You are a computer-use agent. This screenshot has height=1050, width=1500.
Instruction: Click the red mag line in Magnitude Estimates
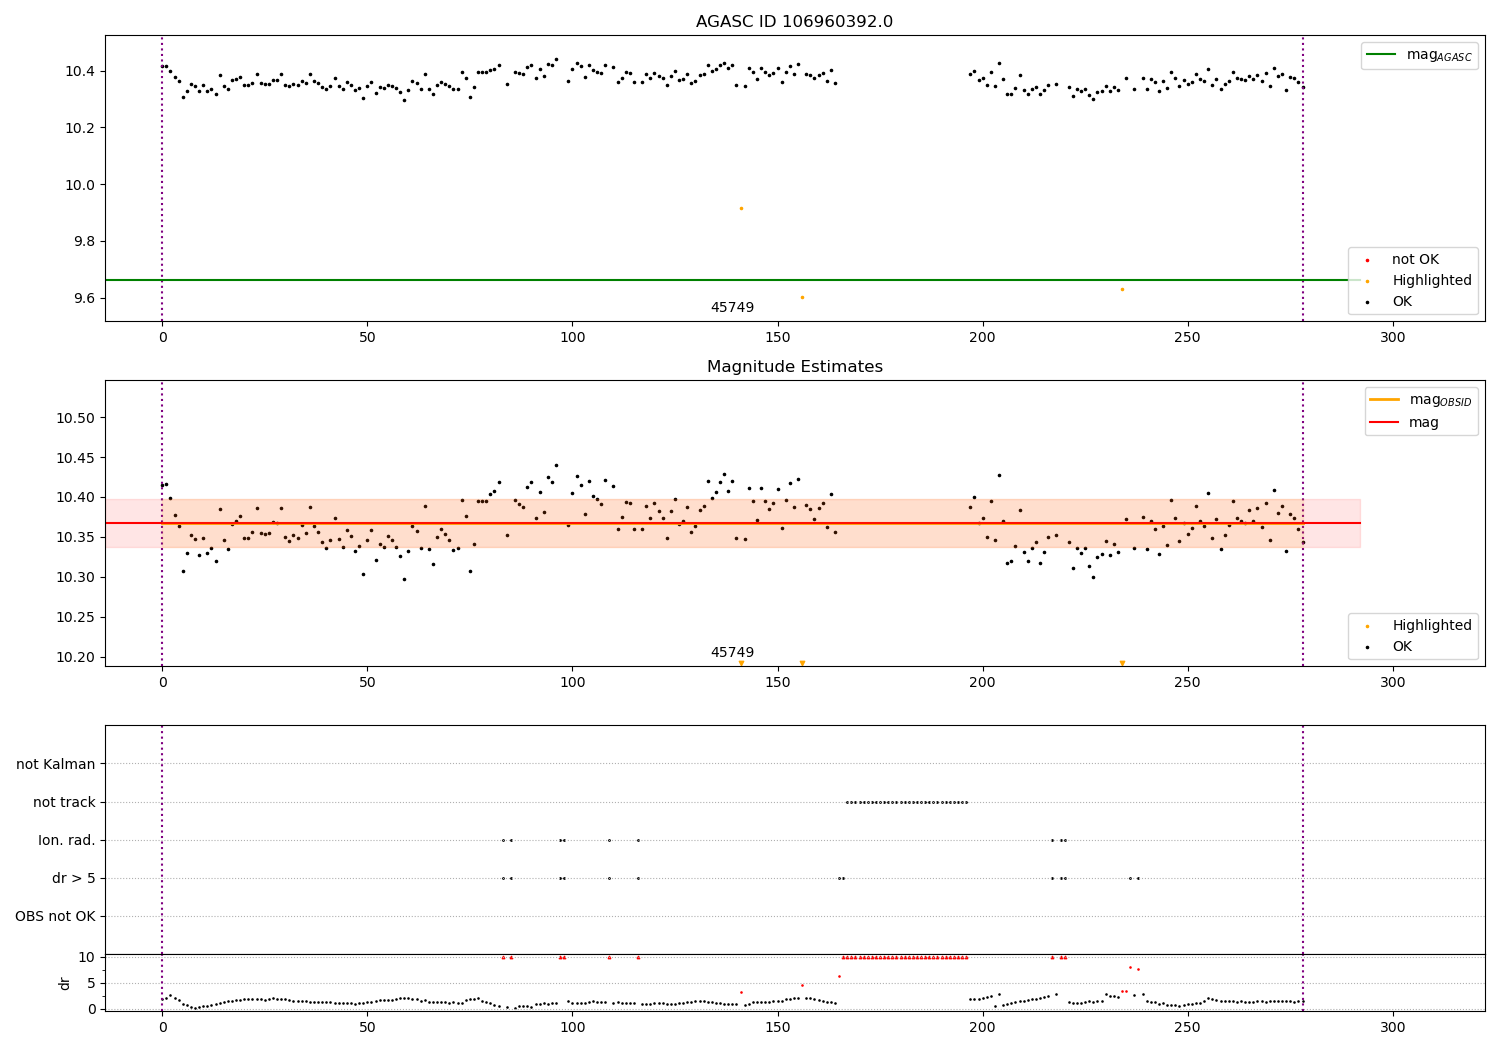732,523
